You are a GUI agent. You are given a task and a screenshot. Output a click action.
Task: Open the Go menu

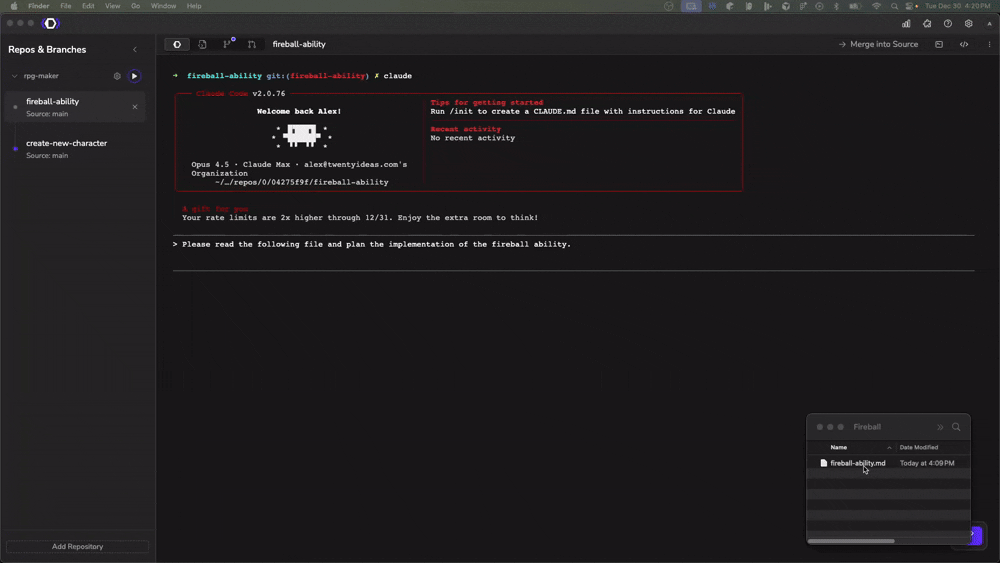pyautogui.click(x=135, y=6)
